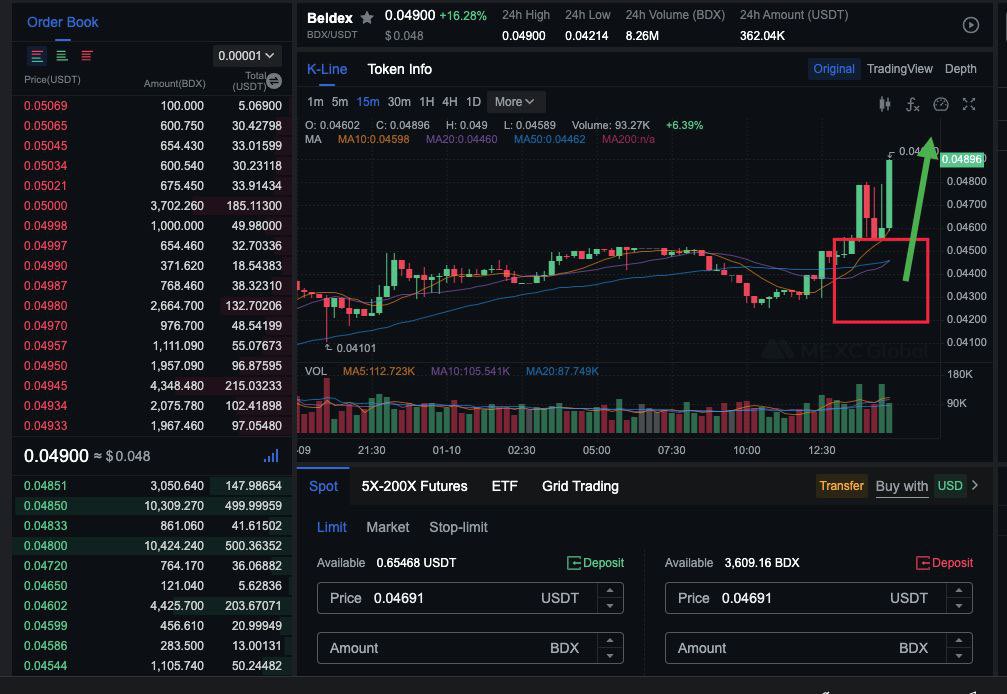Choose the Stop-limit order type
The height and width of the screenshot is (694, 1007).
[458, 527]
